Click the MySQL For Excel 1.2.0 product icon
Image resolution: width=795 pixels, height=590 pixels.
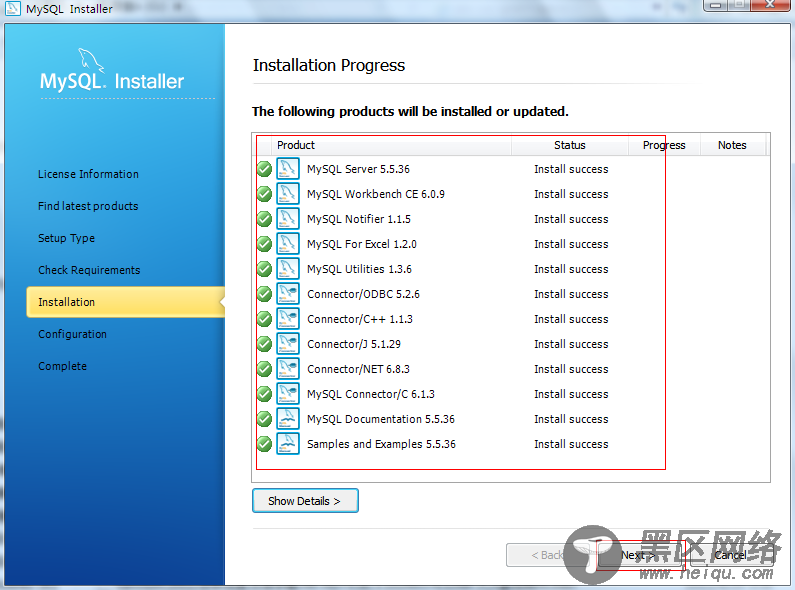pos(287,244)
